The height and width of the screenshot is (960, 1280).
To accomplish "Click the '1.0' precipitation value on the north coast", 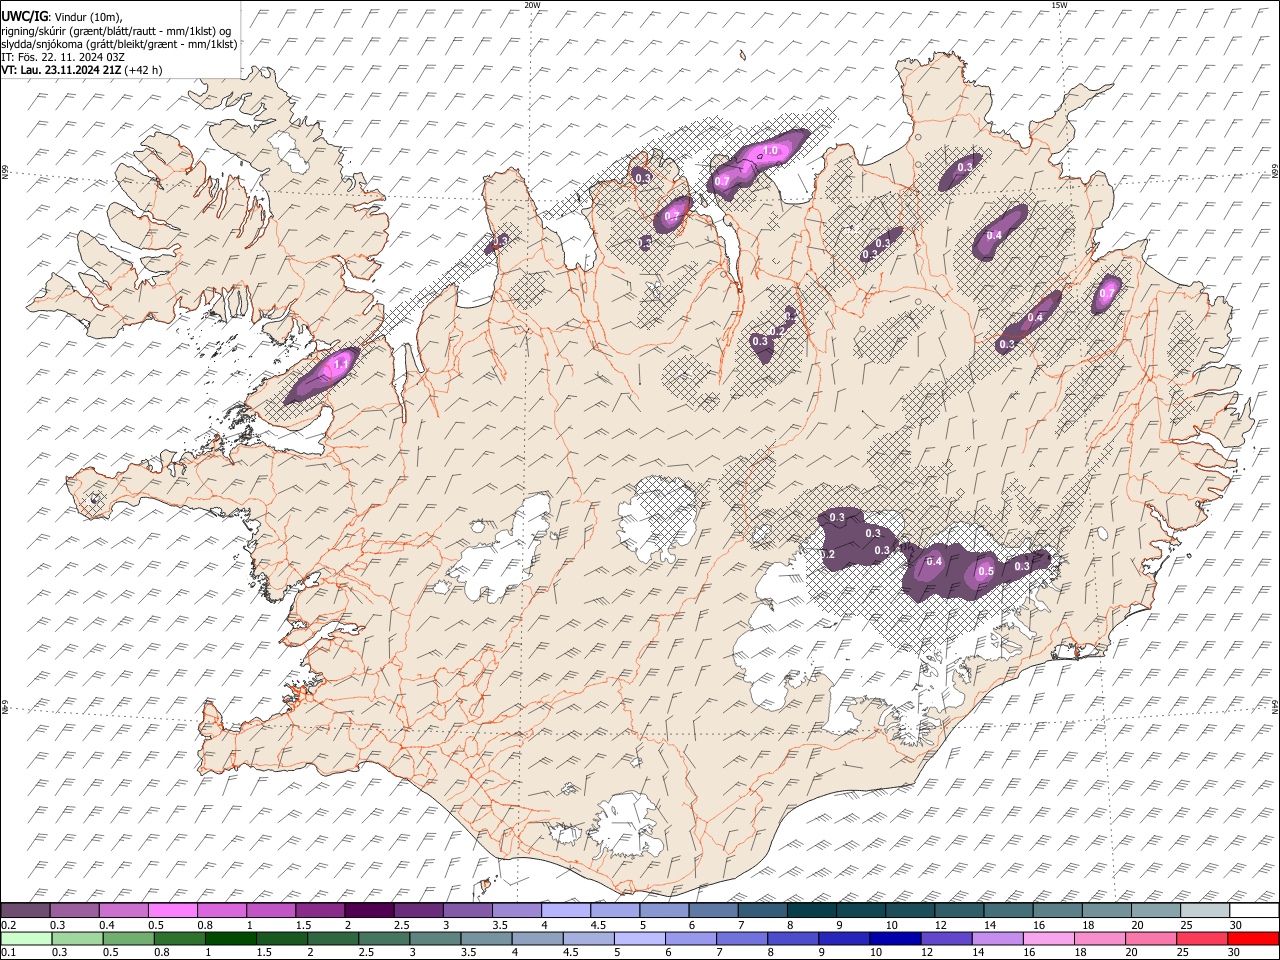I will 770,151.
